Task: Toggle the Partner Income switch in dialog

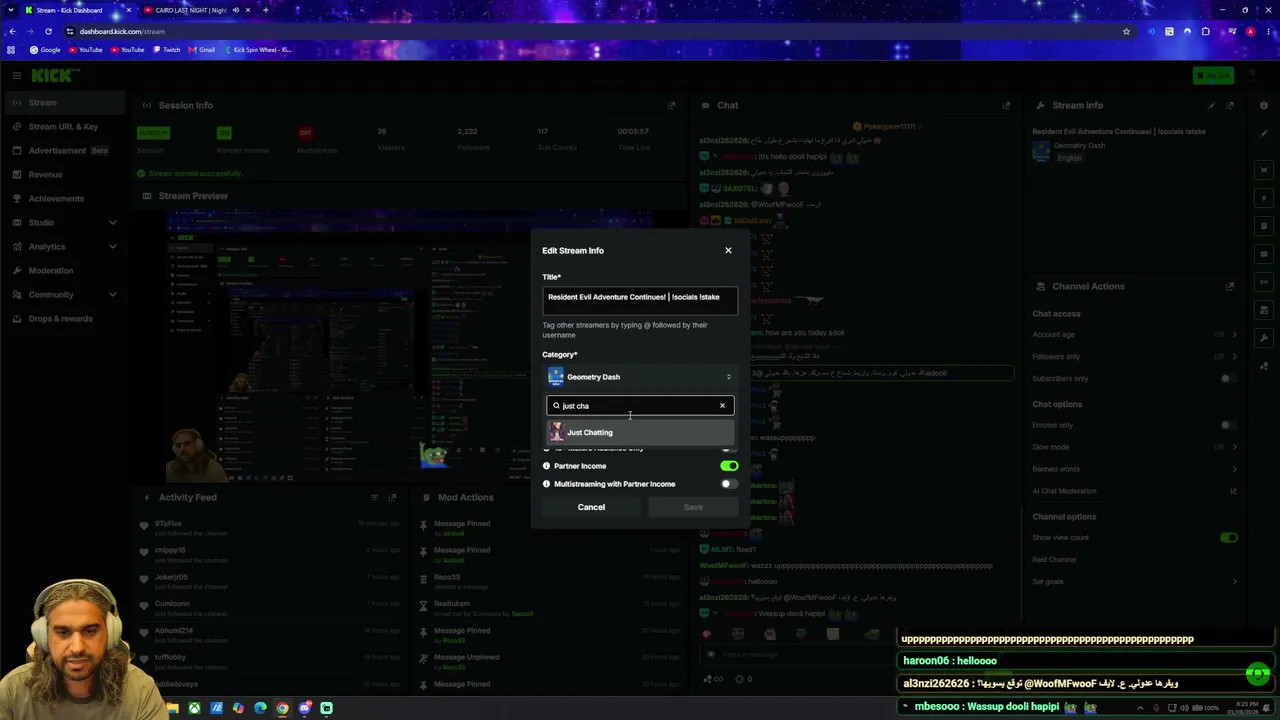Action: [729, 466]
